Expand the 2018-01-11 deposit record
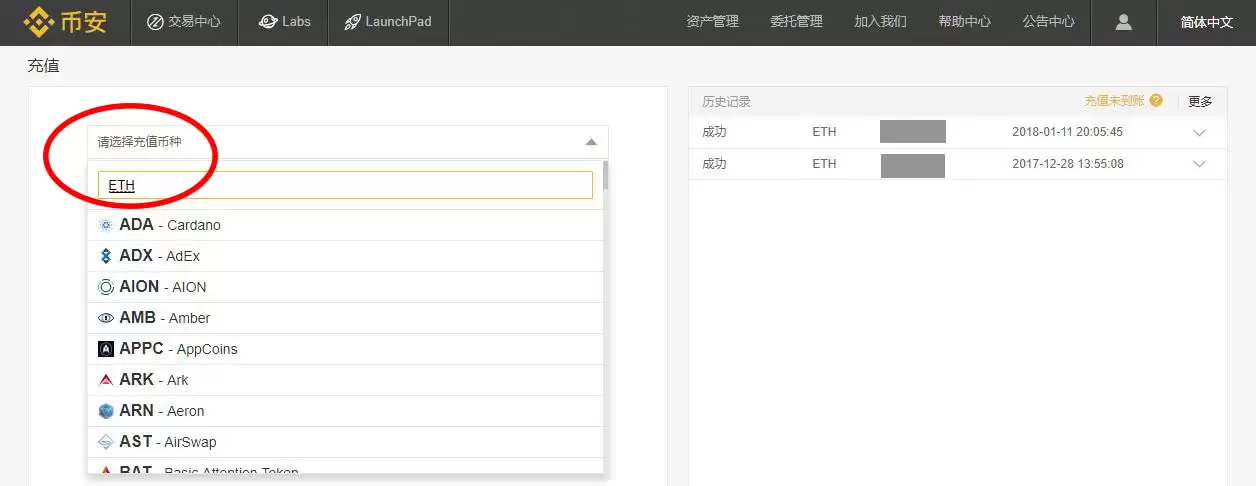Image resolution: width=1256 pixels, height=486 pixels. coord(1200,133)
